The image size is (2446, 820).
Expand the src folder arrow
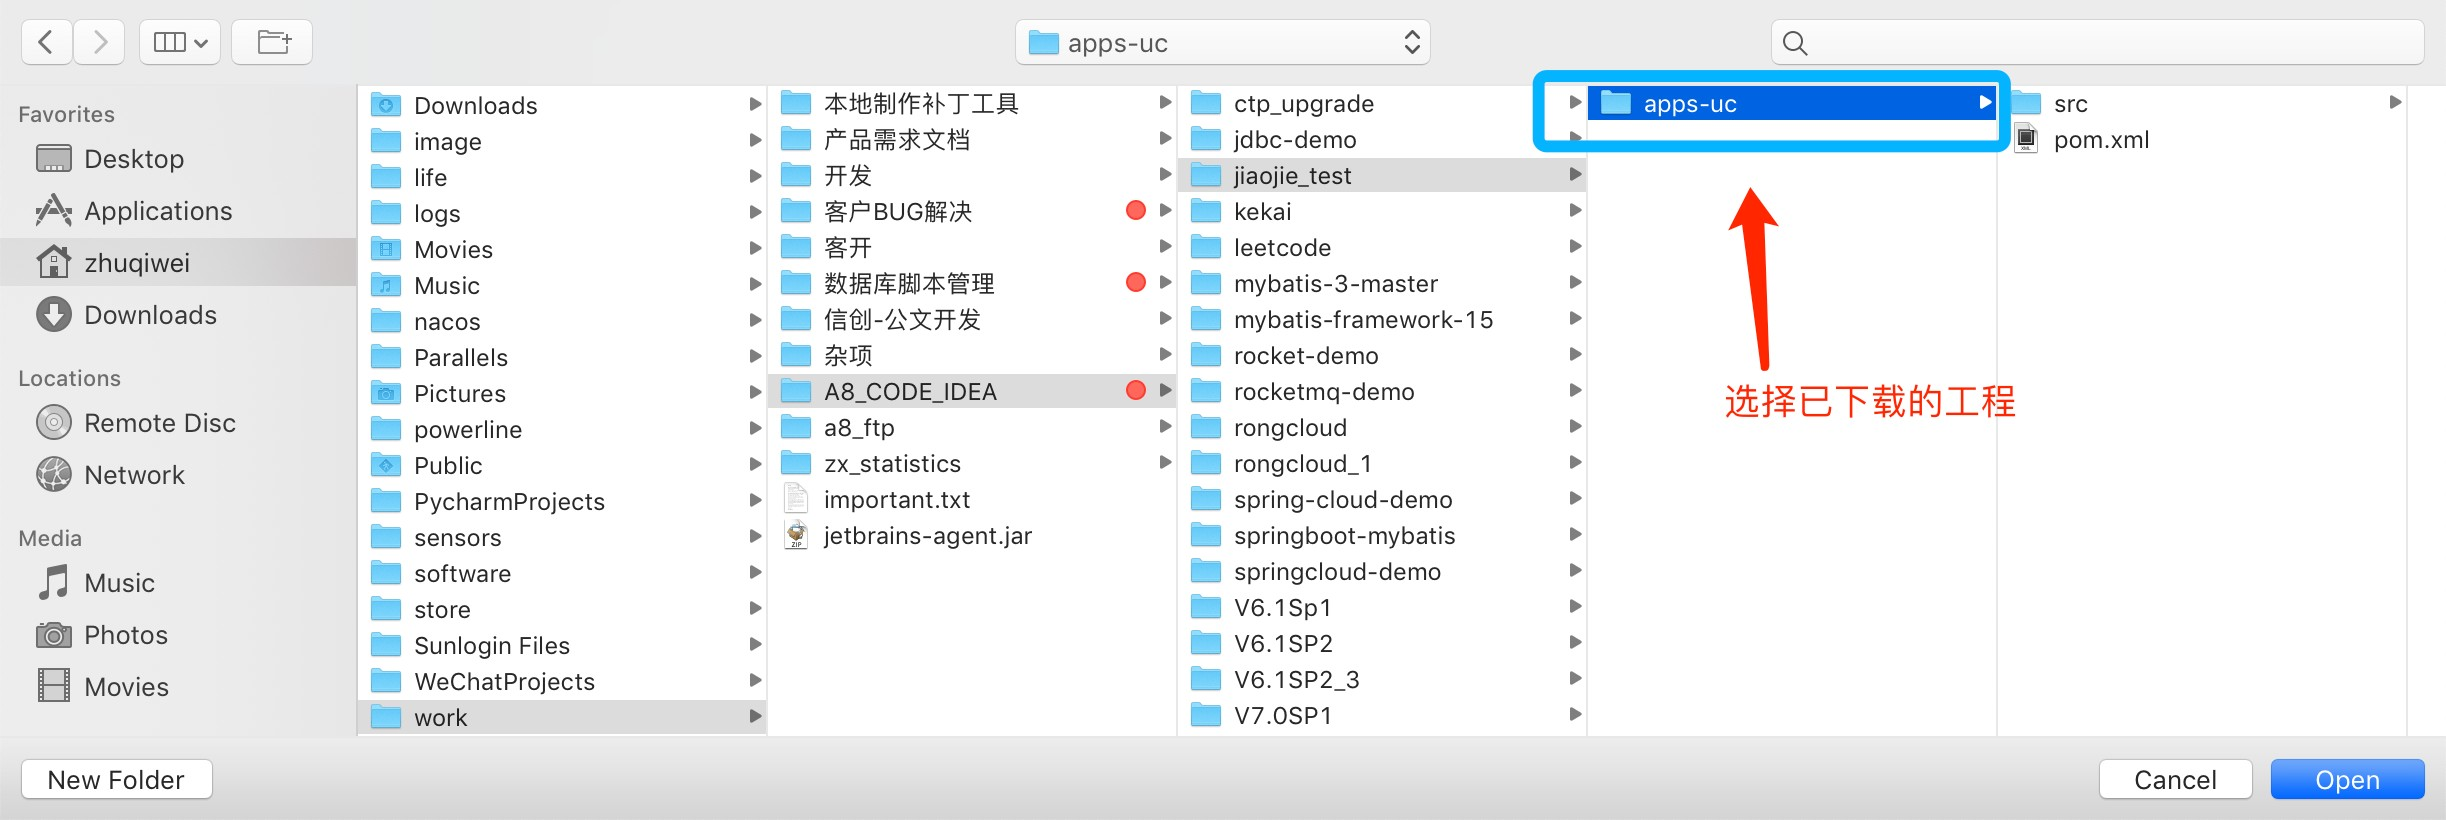(x=2395, y=103)
